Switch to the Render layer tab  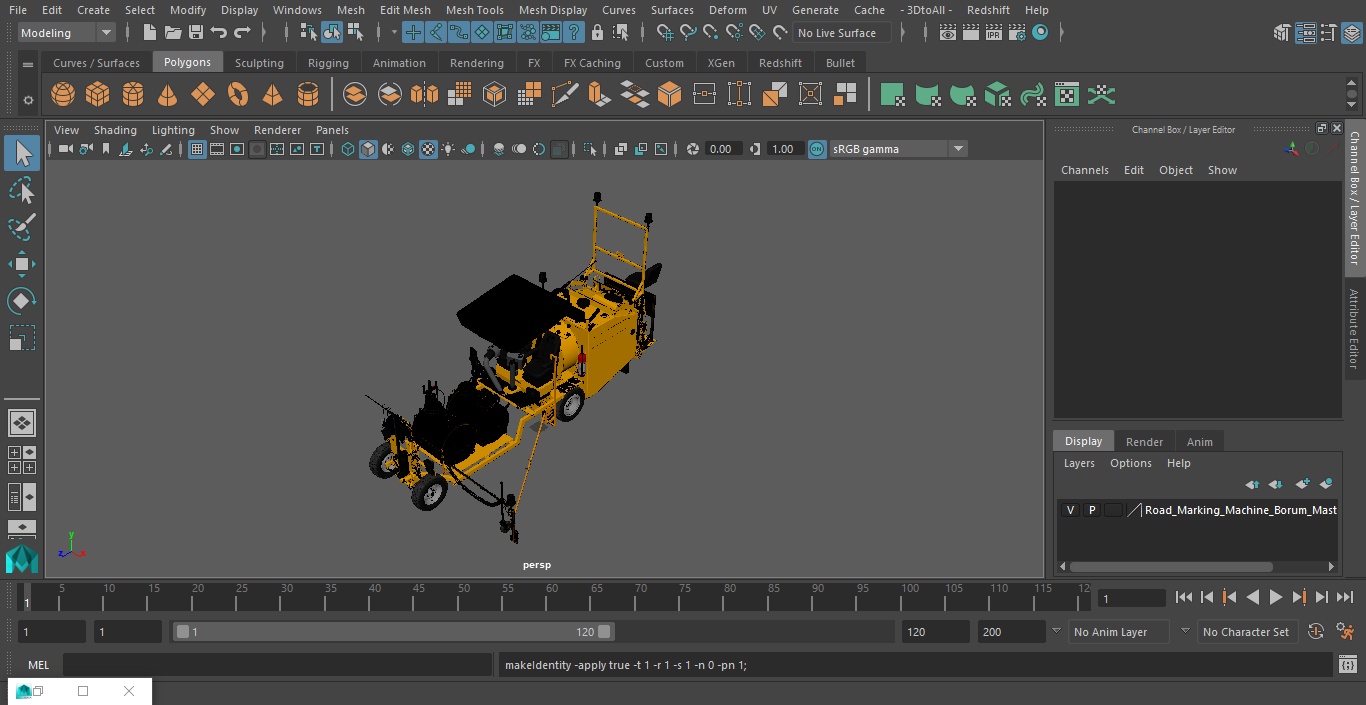[1144, 442]
